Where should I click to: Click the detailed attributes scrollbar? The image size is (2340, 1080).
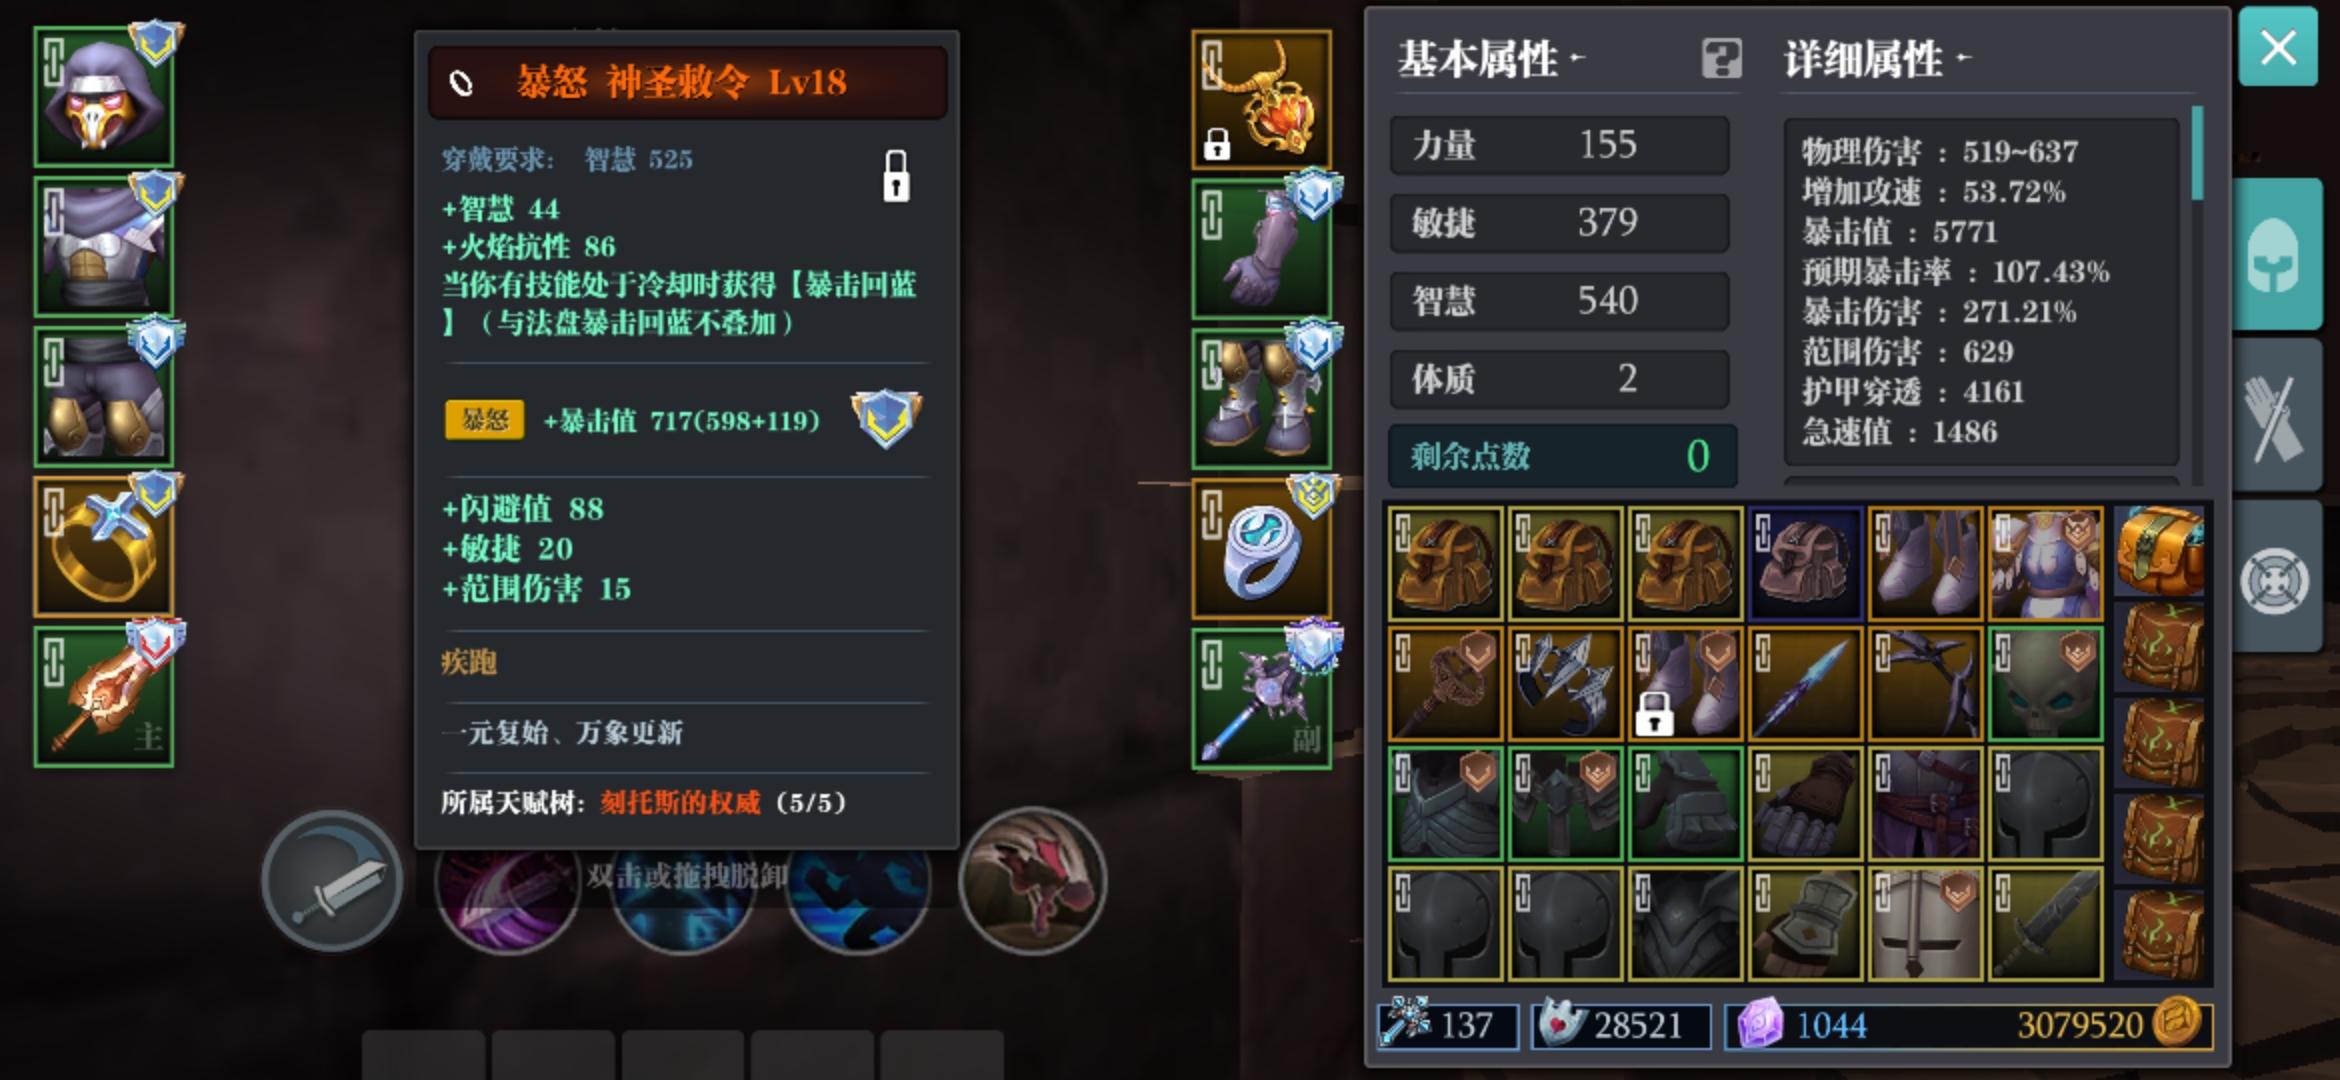[x=2197, y=153]
